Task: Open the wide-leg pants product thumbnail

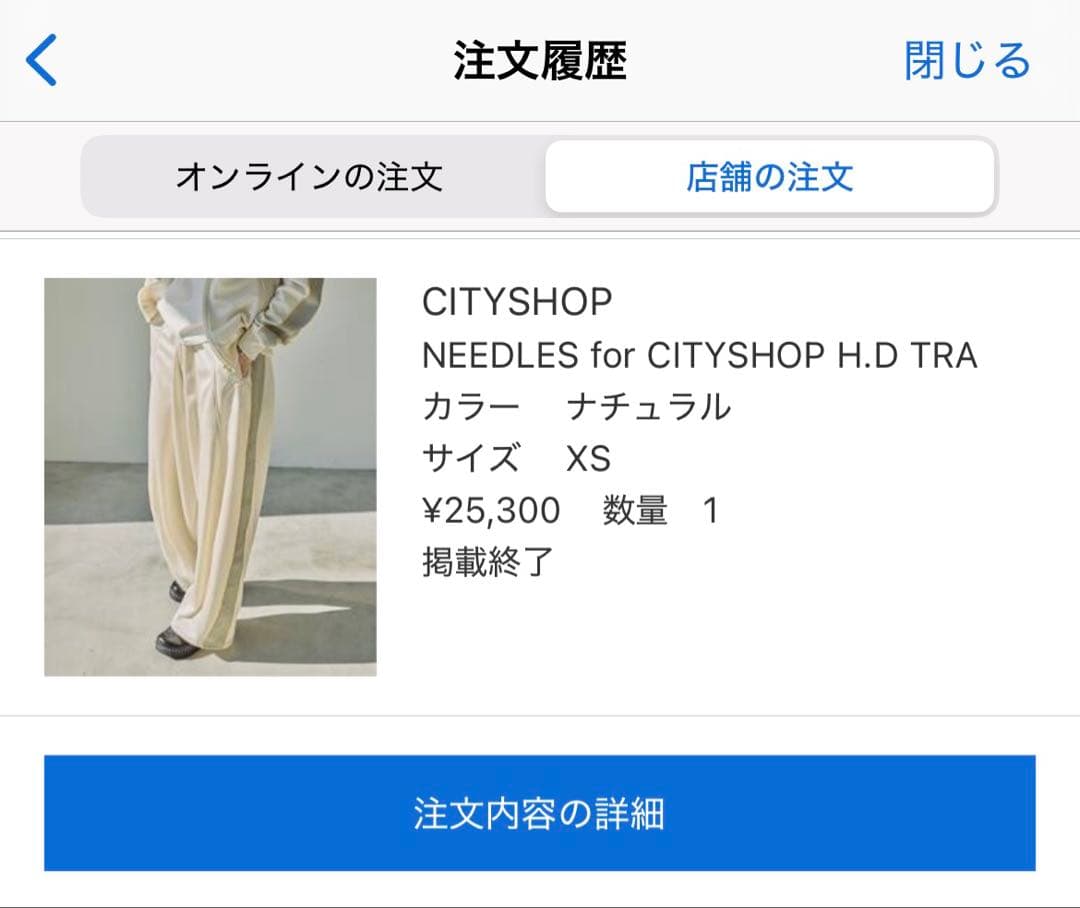Action: click(210, 477)
